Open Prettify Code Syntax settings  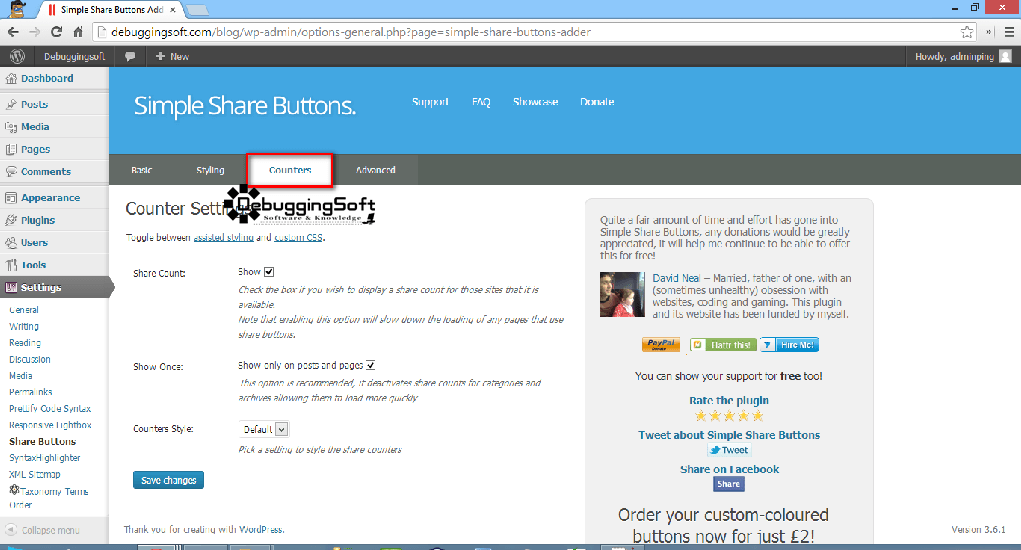click(x=50, y=409)
